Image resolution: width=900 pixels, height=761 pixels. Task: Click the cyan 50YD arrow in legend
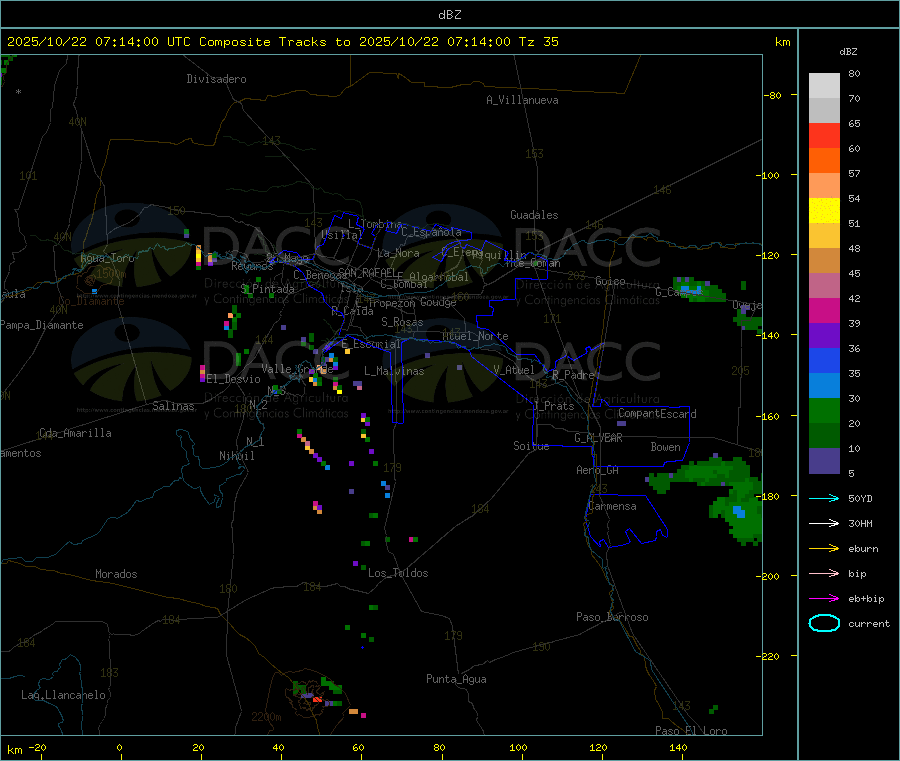tap(824, 498)
